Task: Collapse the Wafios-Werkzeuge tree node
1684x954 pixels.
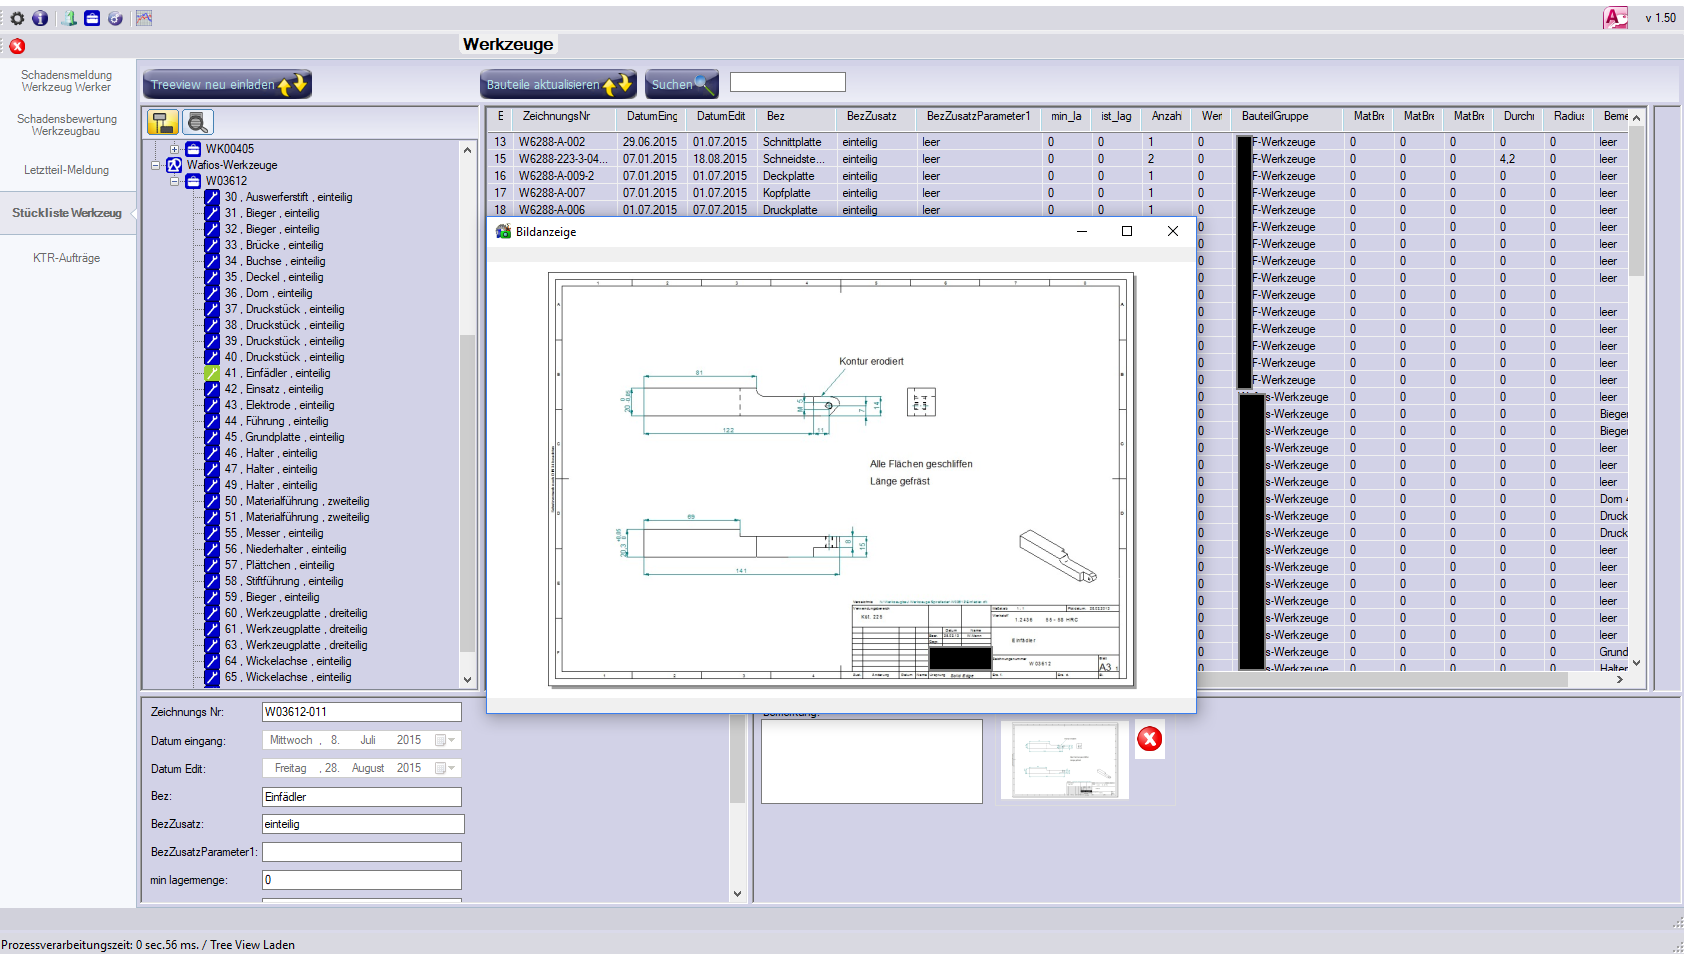Action: point(156,165)
